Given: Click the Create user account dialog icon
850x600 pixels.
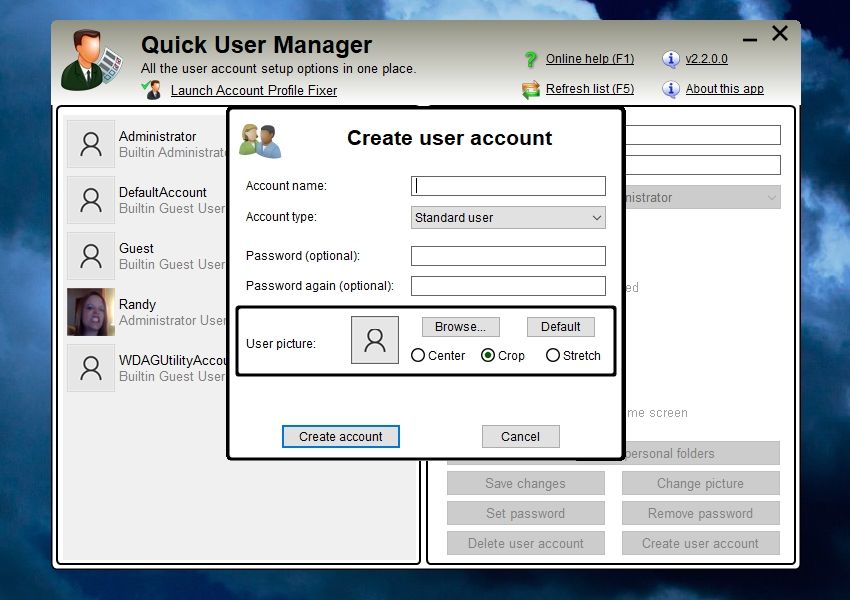Looking at the screenshot, I should (260, 140).
